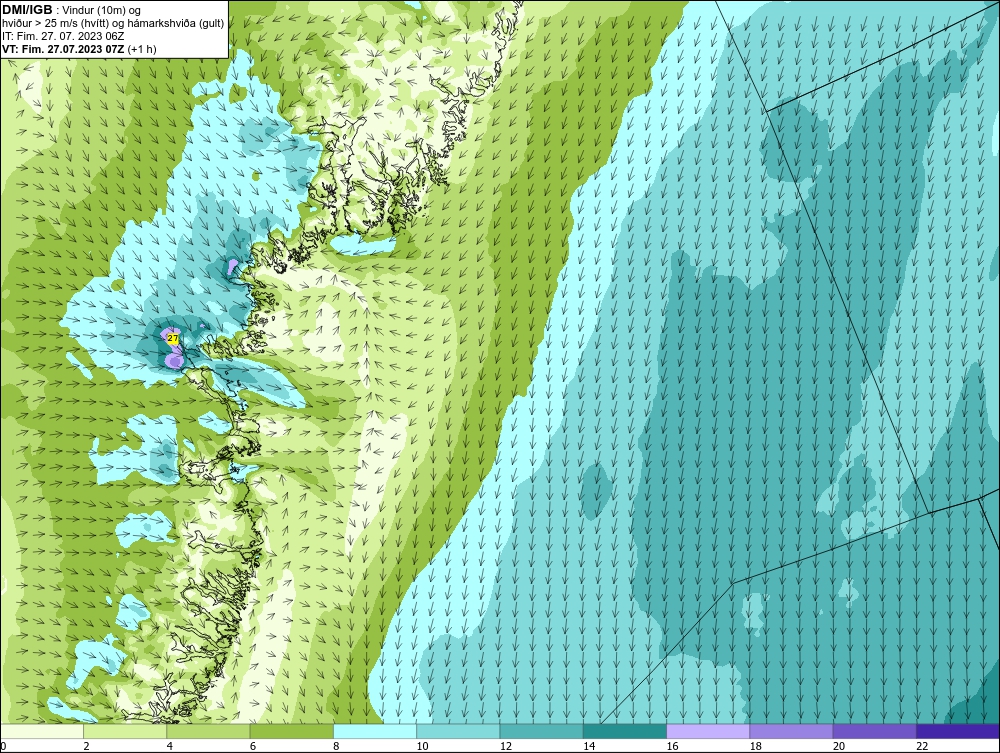The image size is (1000, 753).
Task: Click the legend tick label 22
Action: (922, 747)
